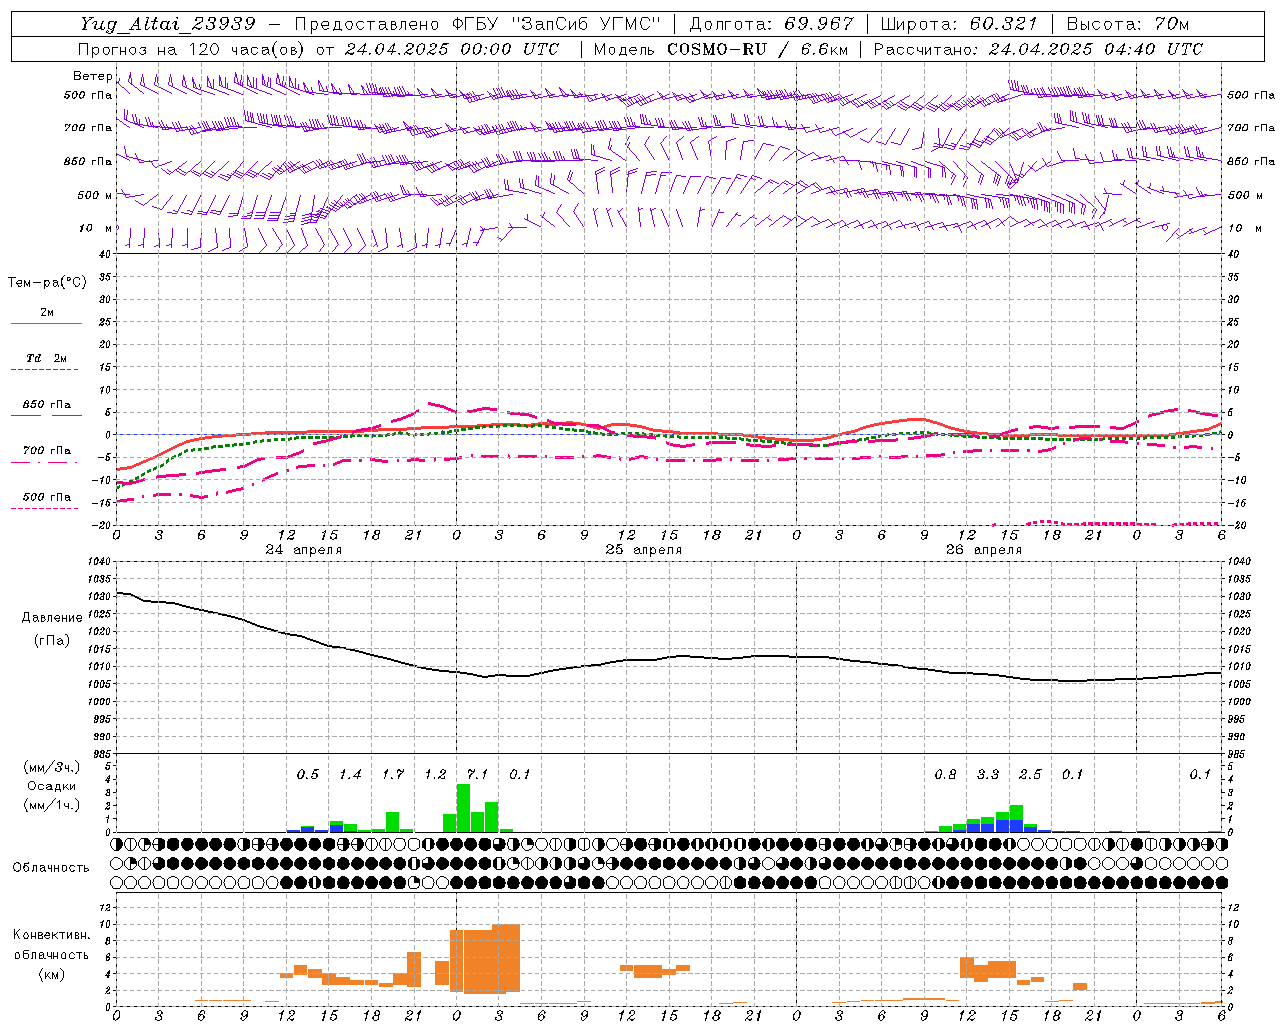1280x1024 pixels.
Task: Click the Тем-ра(°C) panel label
Action: point(47,283)
